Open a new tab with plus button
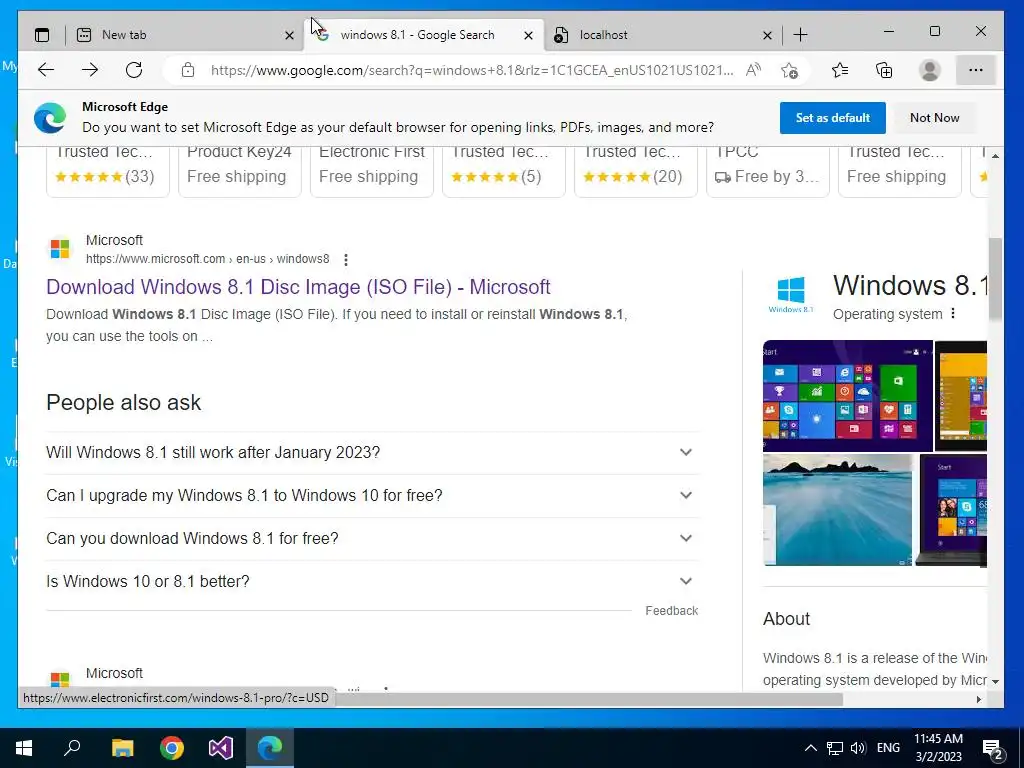The height and width of the screenshot is (768, 1024). [801, 35]
